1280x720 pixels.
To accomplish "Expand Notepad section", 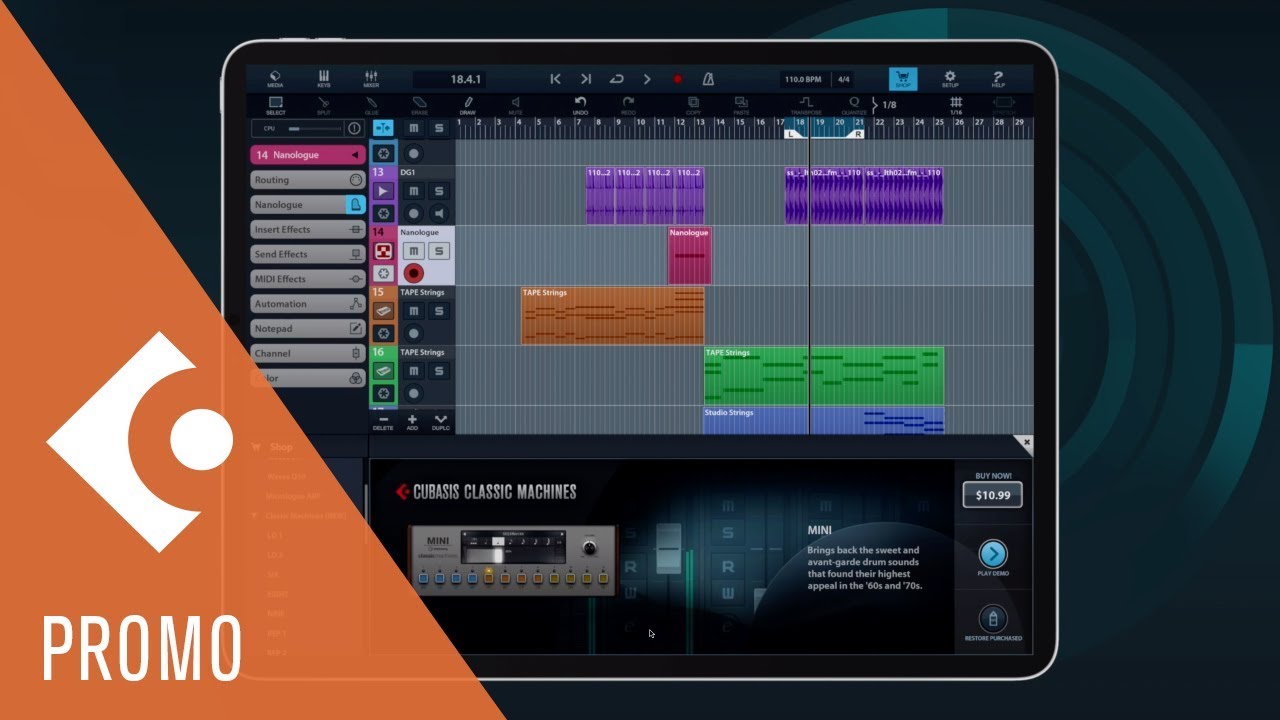I will pyautogui.click(x=308, y=329).
